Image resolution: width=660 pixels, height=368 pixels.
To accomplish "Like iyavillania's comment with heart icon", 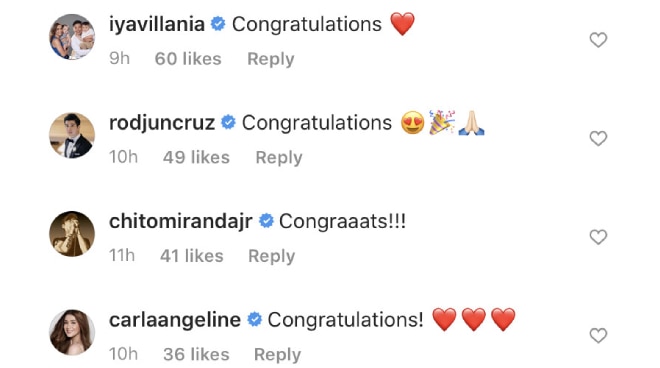I will tap(598, 40).
